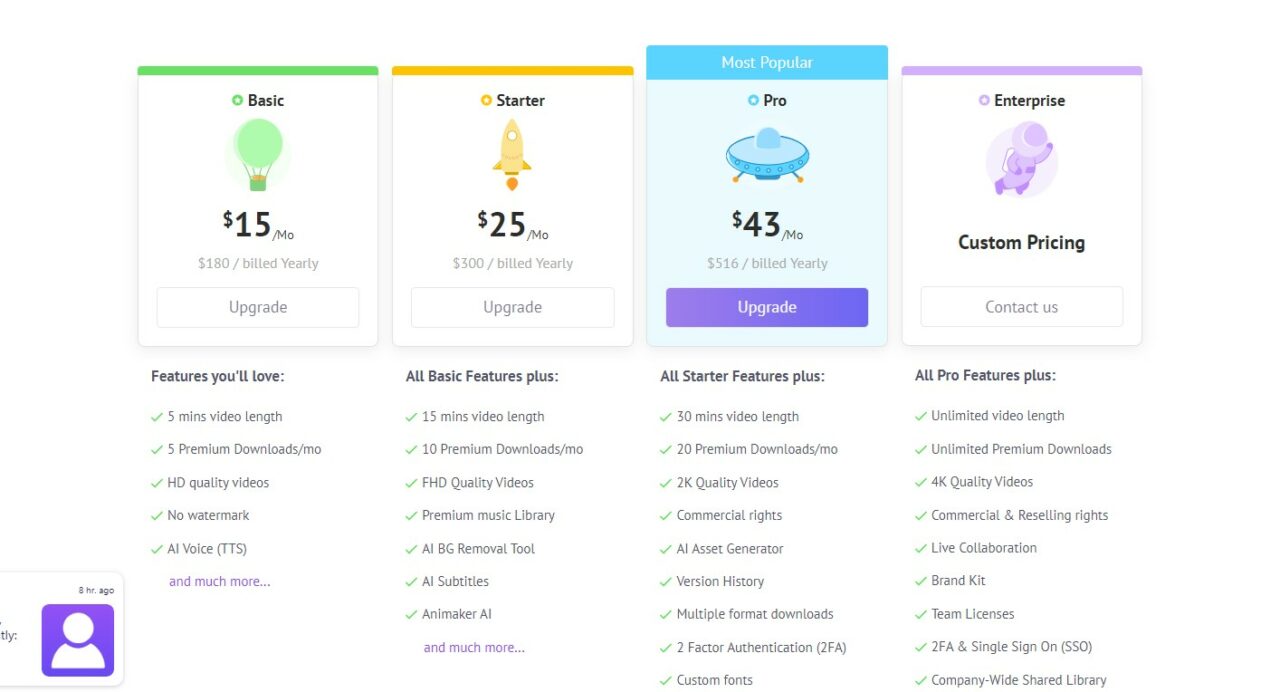Click the checkmark beside AI Subtitles
Image resolution: width=1280 pixels, height=692 pixels.
click(411, 581)
